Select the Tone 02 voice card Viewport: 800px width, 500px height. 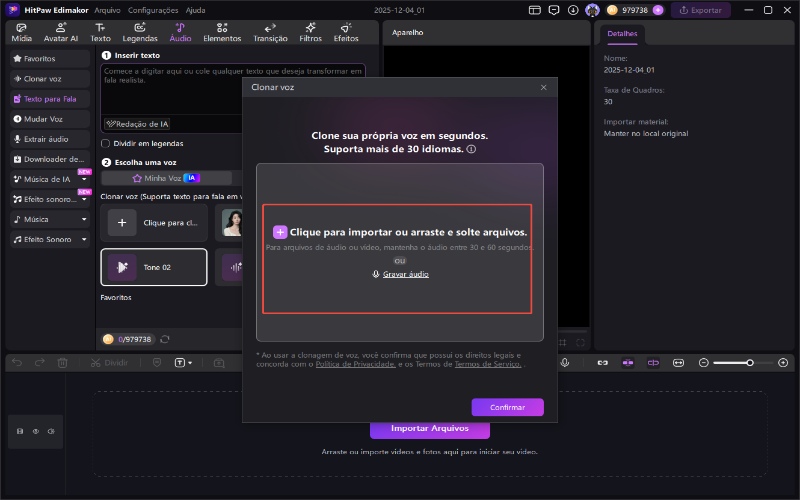153,267
